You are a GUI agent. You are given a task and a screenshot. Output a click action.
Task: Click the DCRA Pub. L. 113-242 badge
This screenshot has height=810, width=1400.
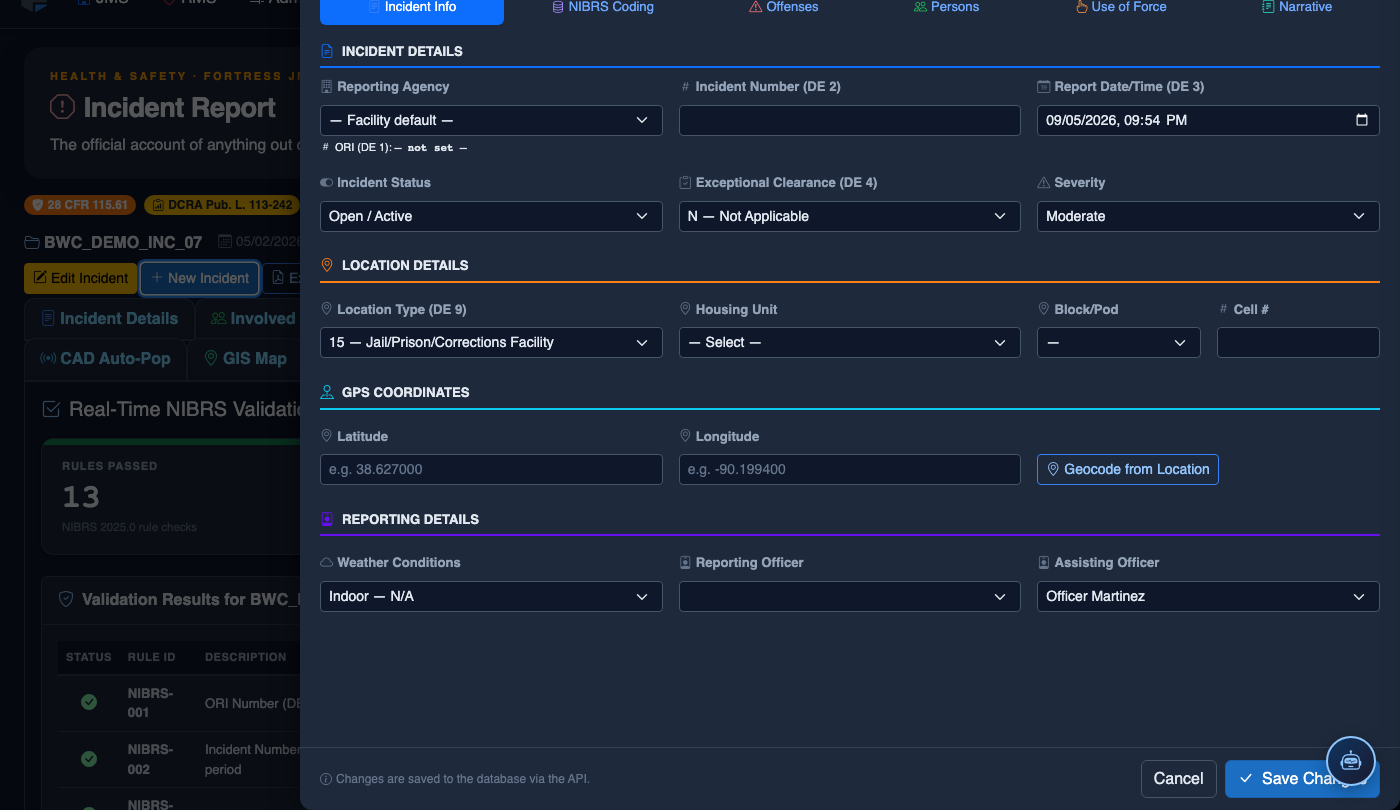click(x=222, y=205)
